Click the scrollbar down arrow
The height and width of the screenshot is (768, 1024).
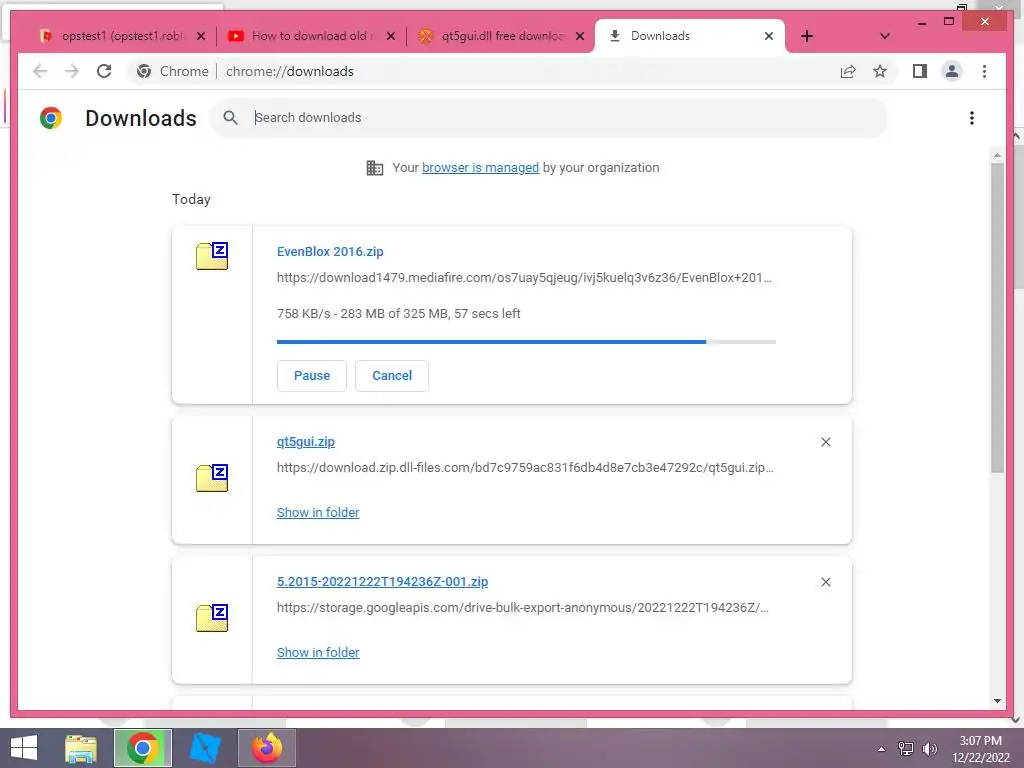coord(997,701)
